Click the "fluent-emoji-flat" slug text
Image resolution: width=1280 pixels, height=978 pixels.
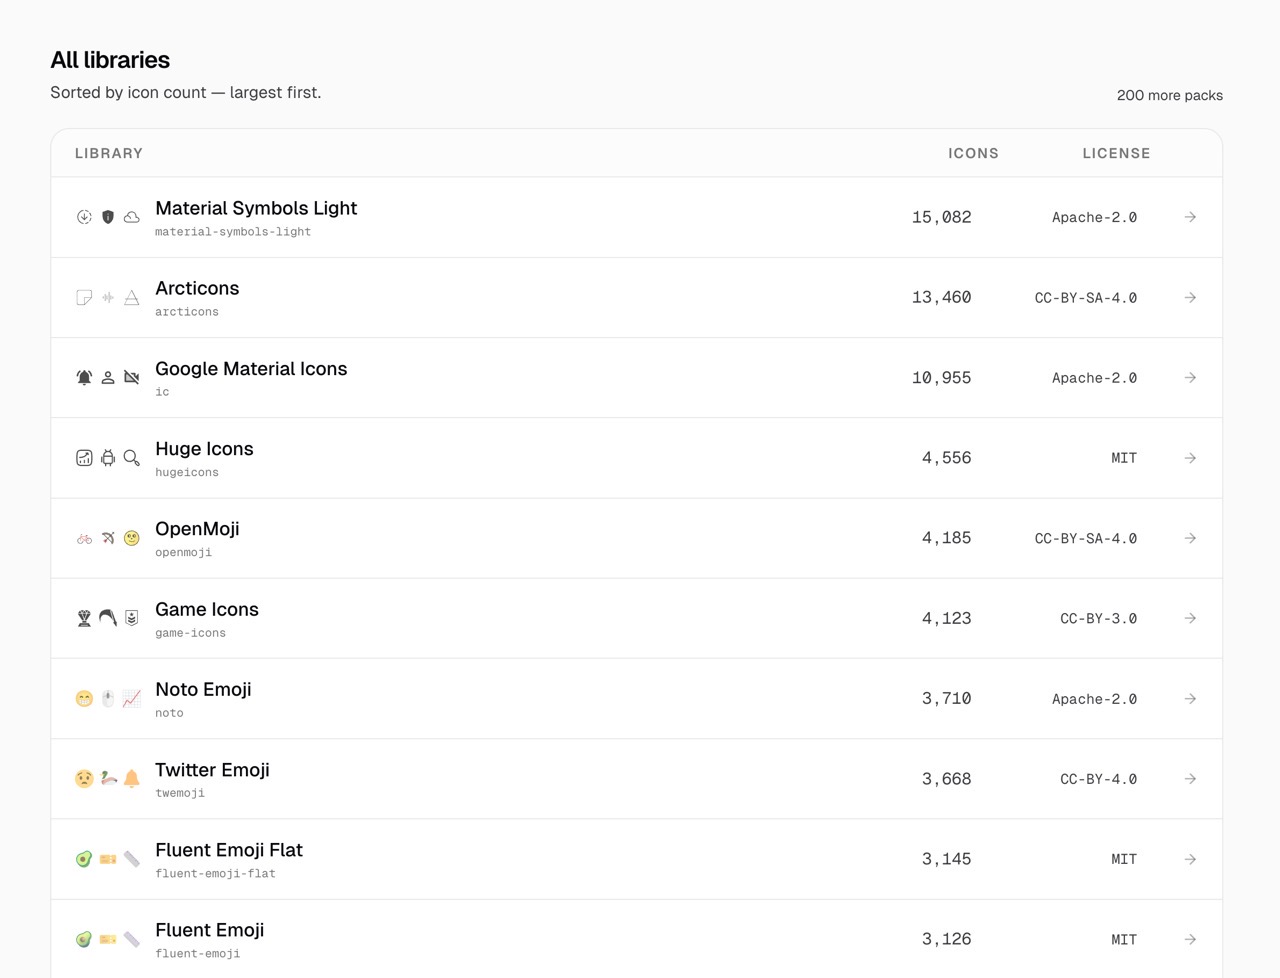coord(215,873)
